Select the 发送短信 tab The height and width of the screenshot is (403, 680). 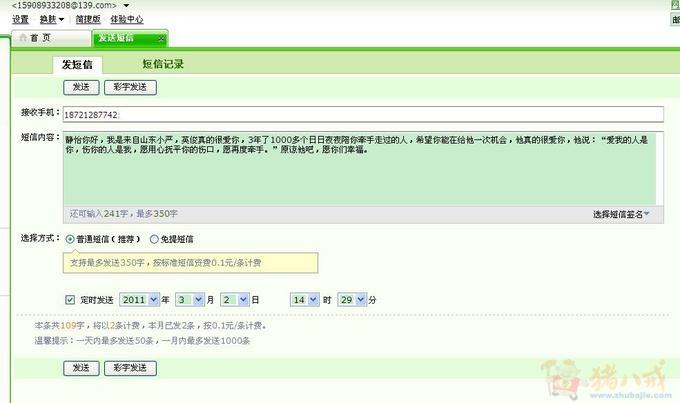130,38
